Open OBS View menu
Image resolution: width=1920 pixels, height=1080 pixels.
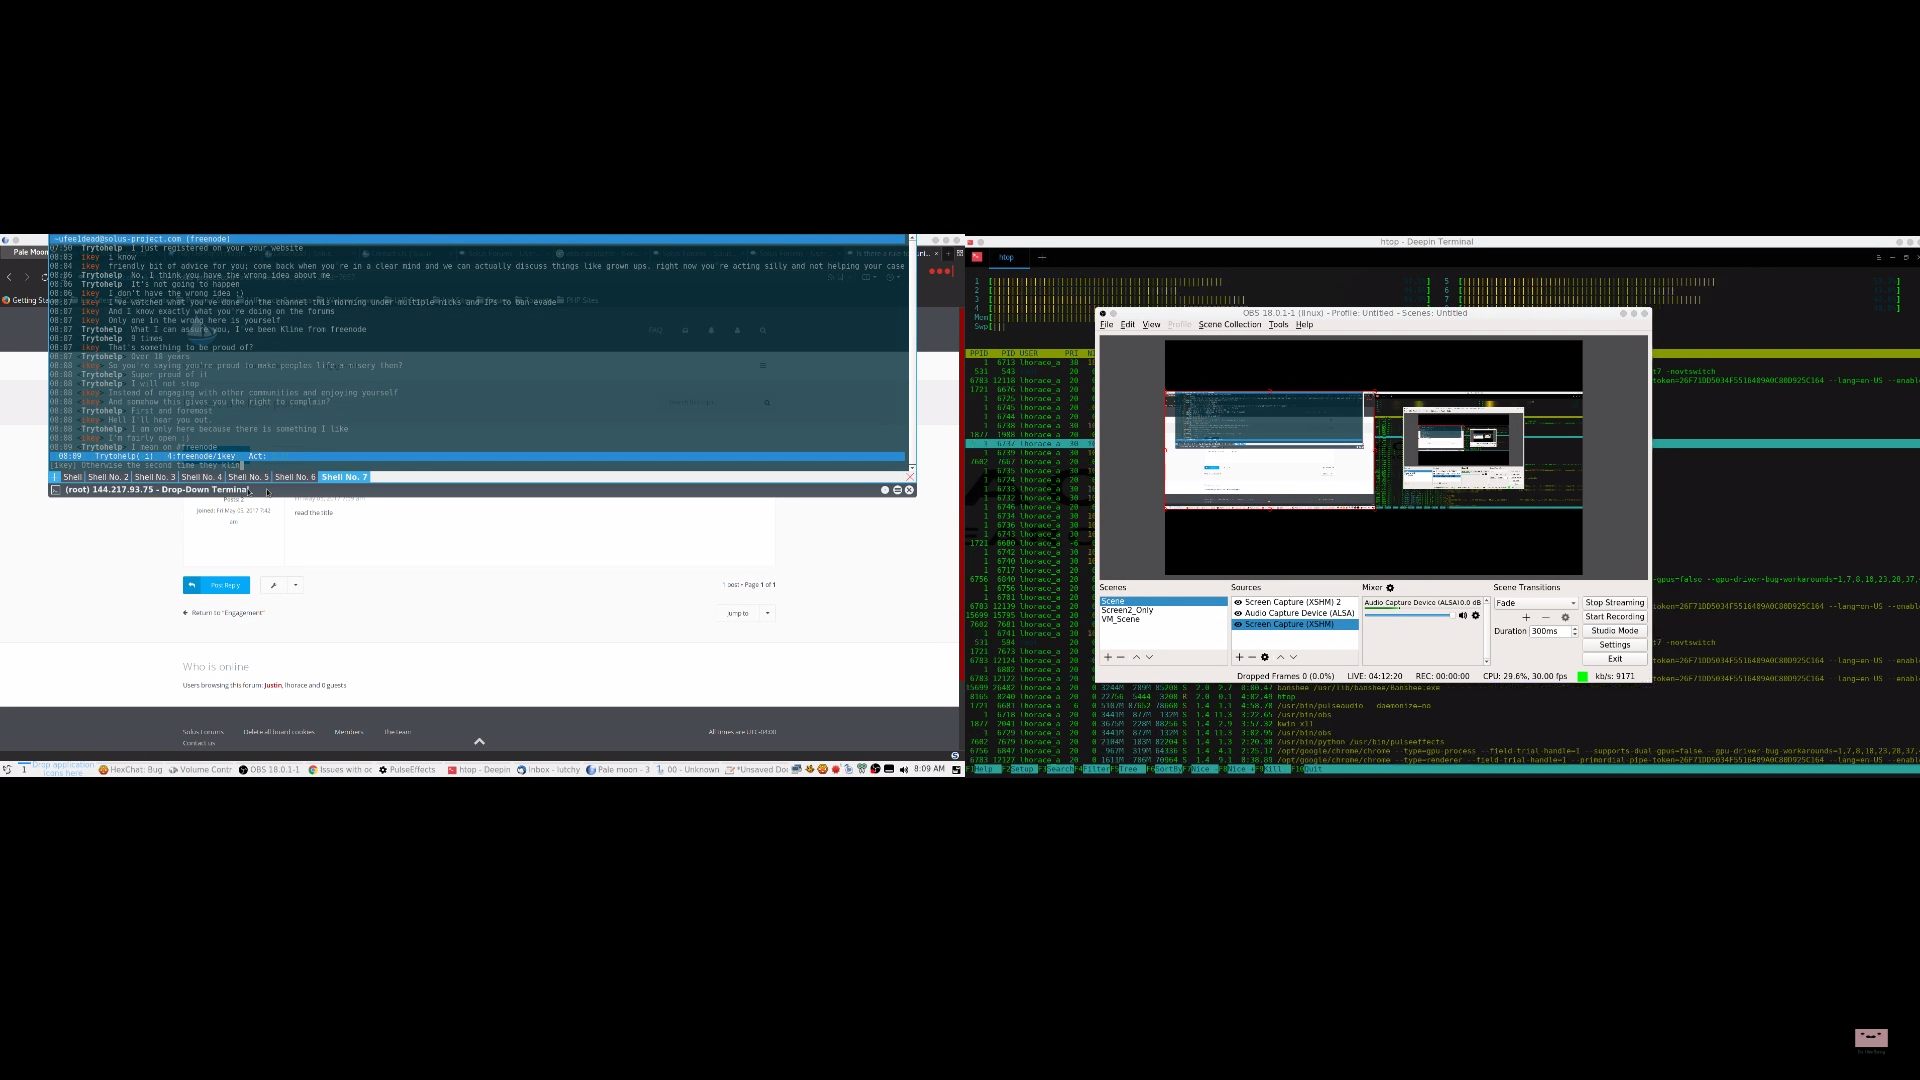tap(1151, 325)
